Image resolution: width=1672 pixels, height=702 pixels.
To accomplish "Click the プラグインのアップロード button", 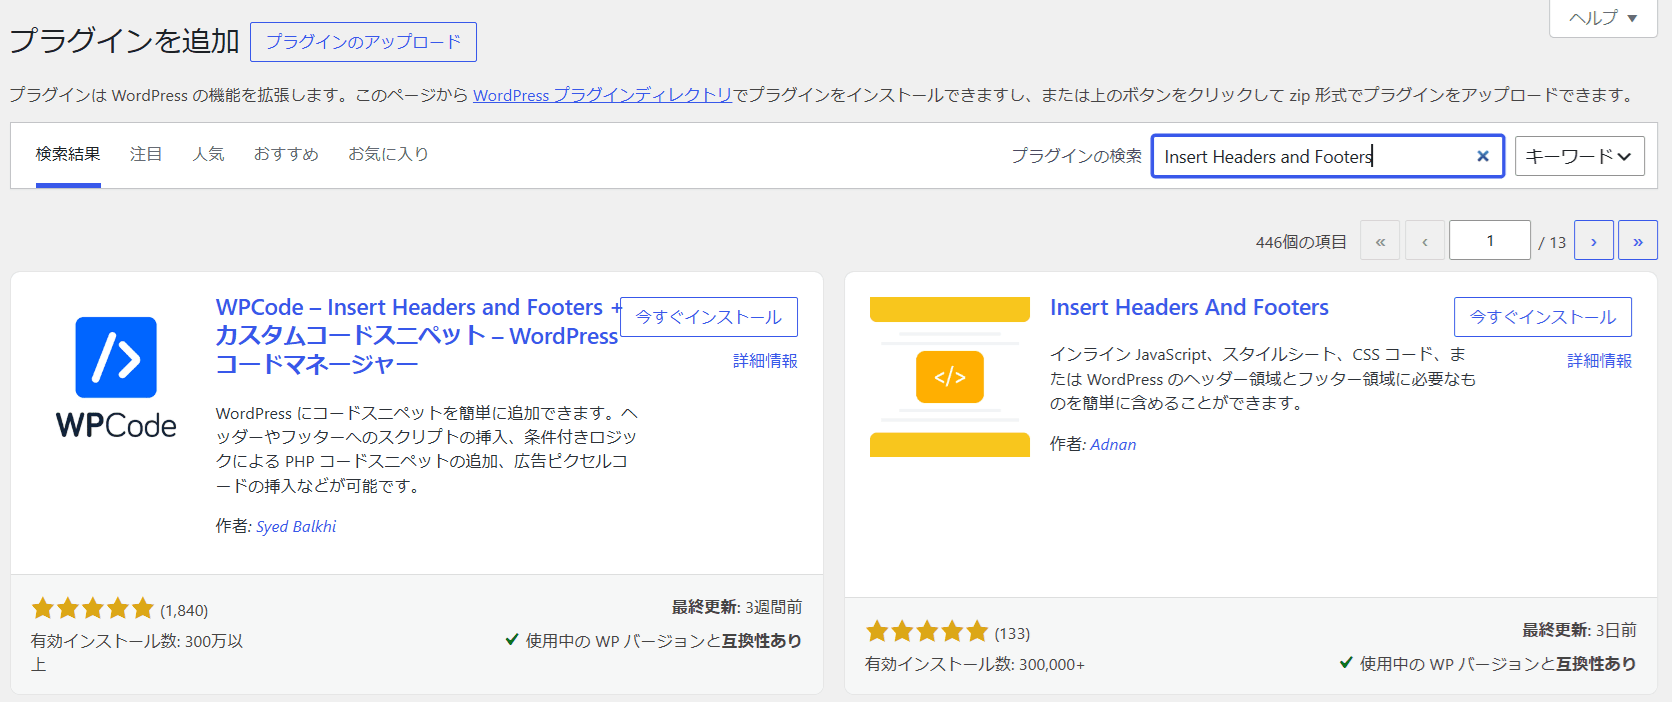I will (363, 42).
